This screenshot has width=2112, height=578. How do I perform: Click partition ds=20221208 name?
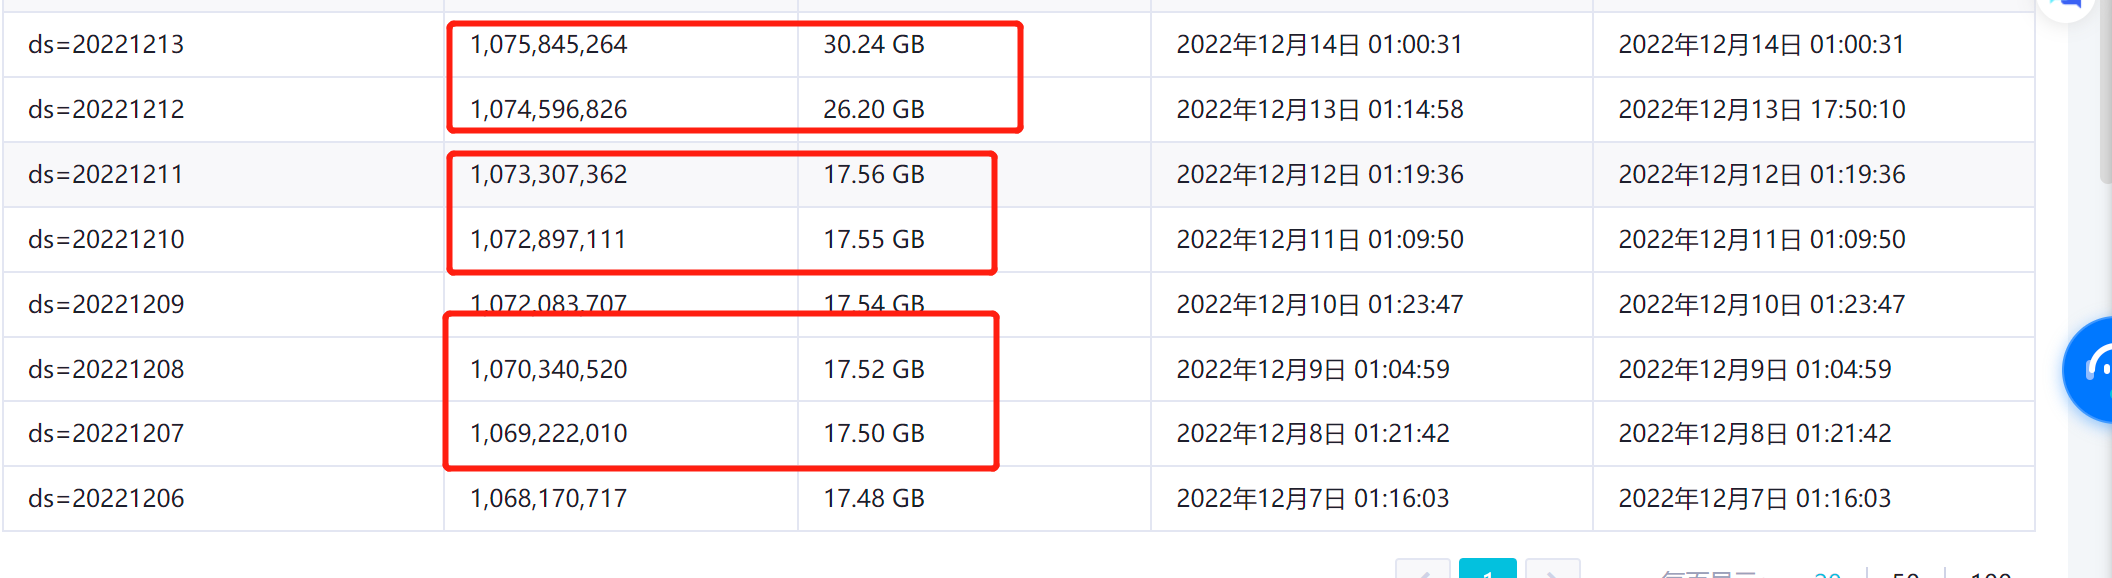pos(106,370)
